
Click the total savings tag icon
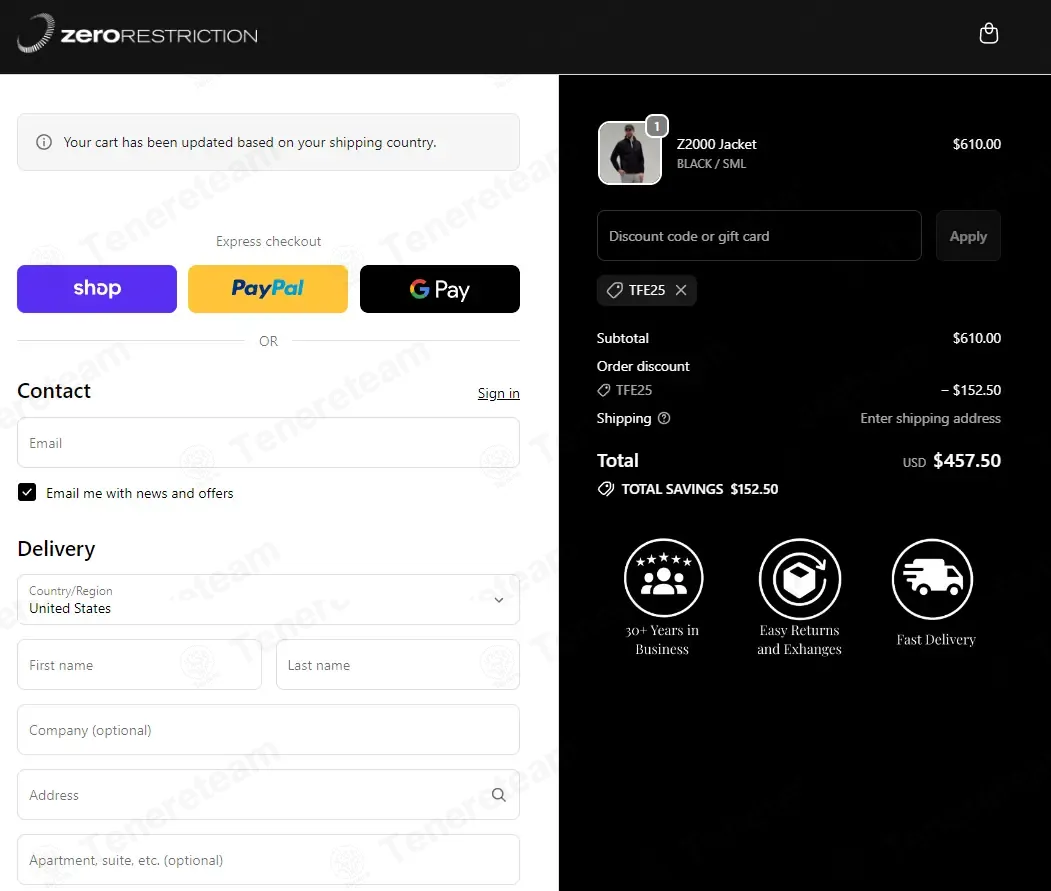[x=605, y=489]
